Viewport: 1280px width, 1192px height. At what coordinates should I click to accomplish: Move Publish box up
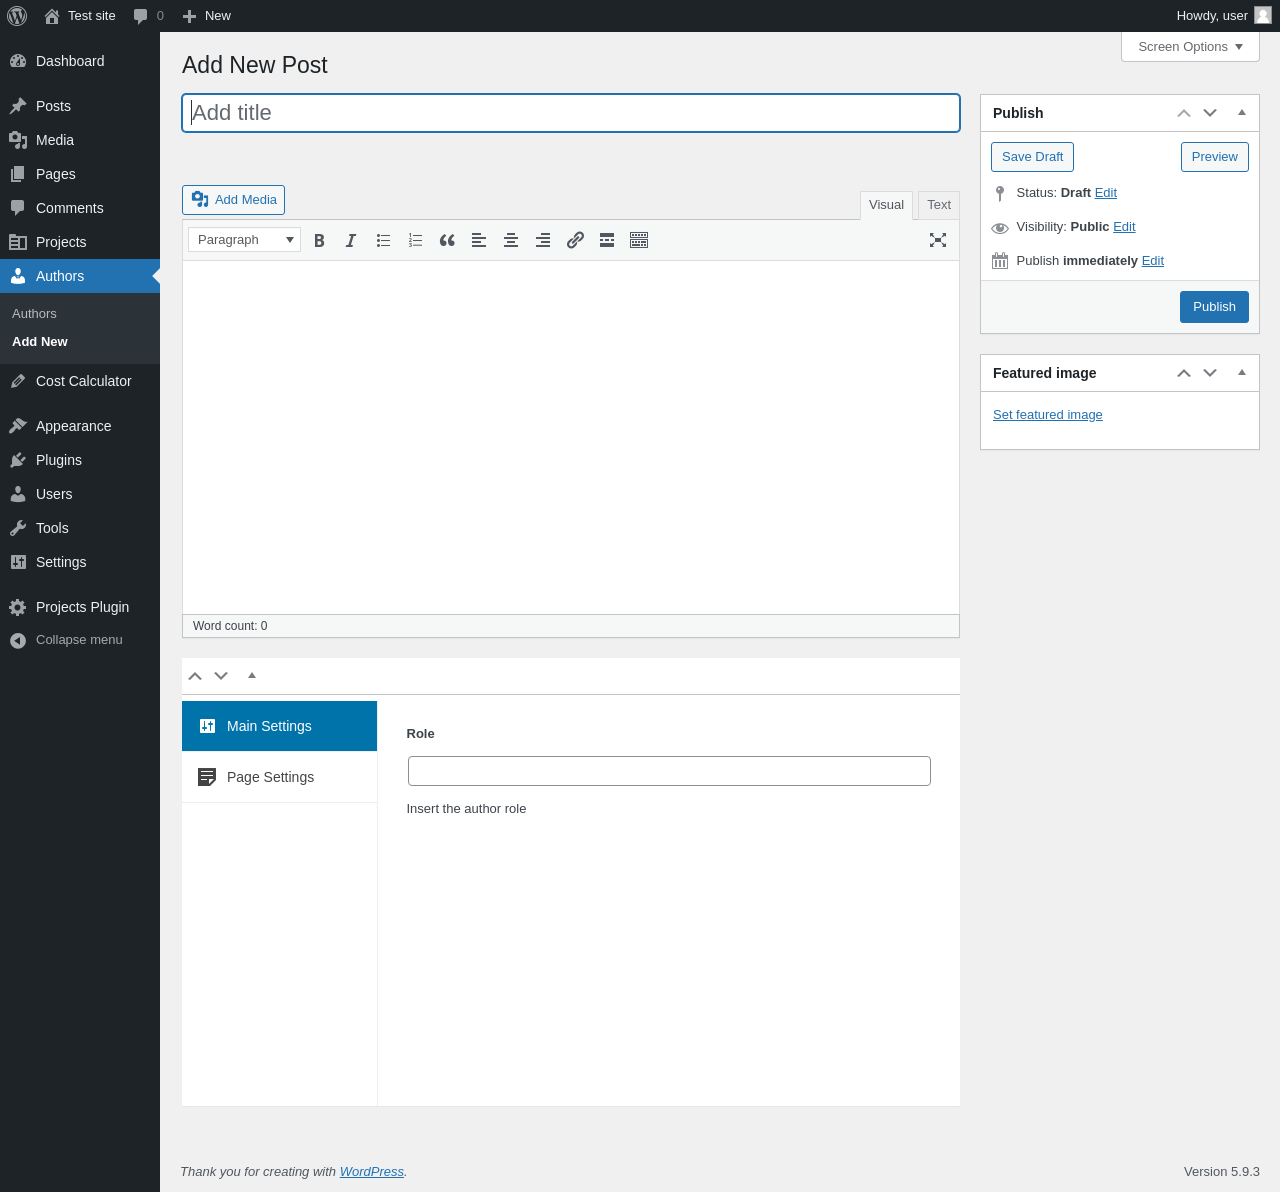(1184, 113)
